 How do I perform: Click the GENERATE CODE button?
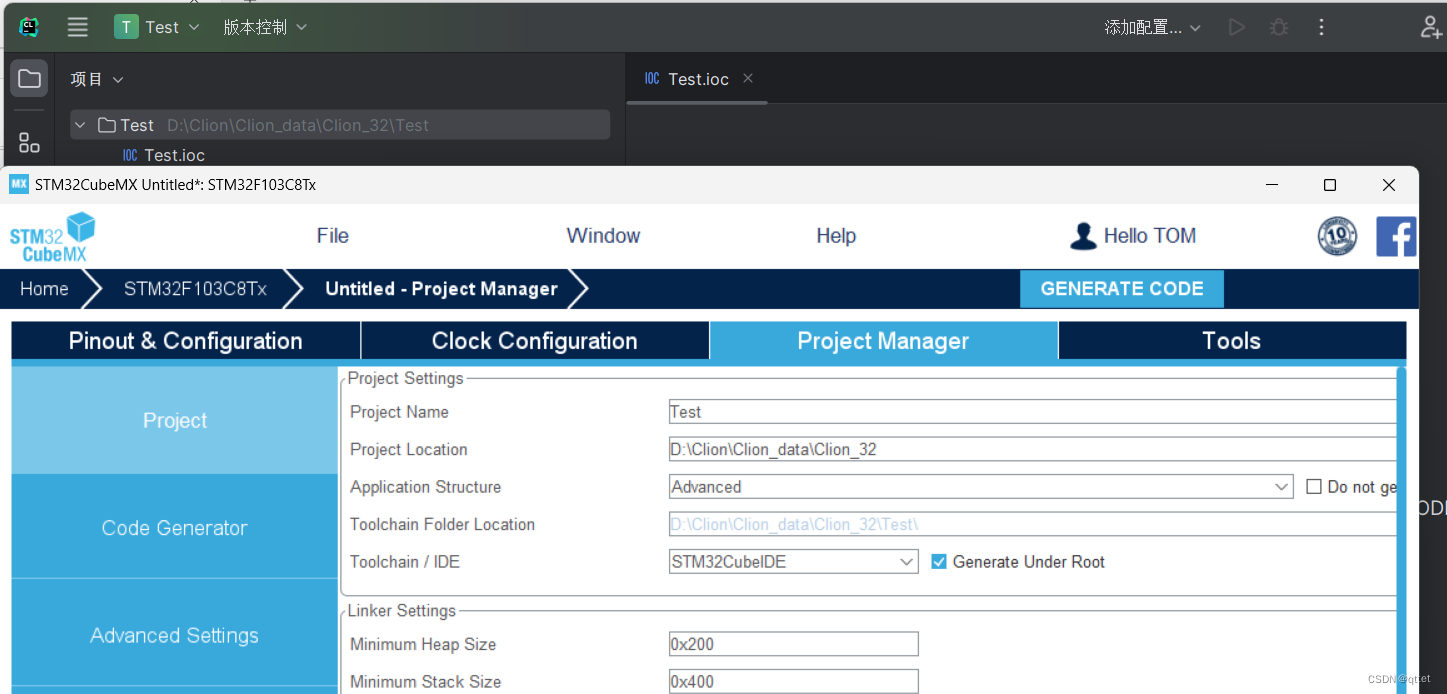pyautogui.click(x=1122, y=289)
